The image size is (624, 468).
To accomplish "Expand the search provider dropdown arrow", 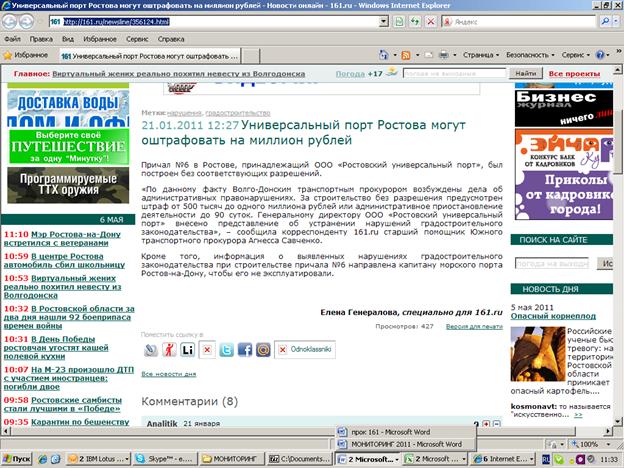I will click(617, 21).
